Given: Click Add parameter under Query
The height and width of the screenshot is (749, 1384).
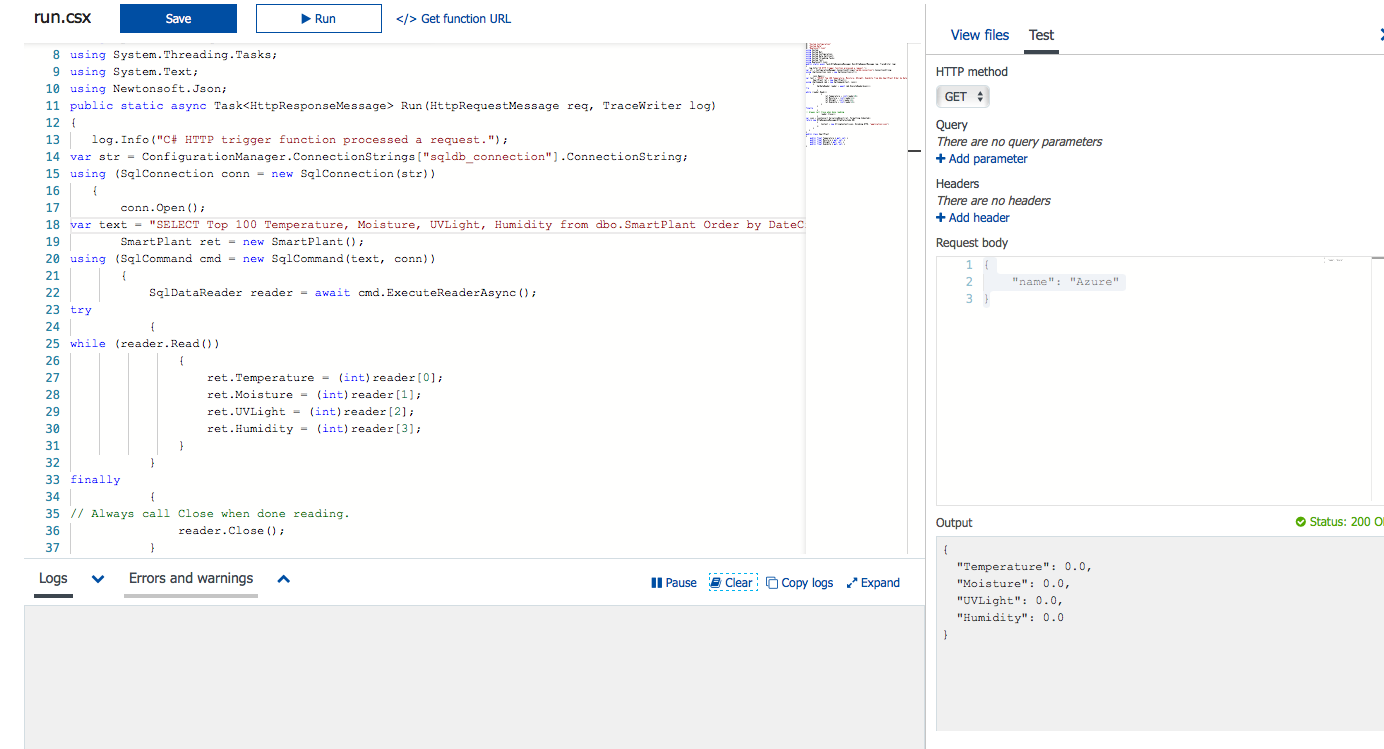Looking at the screenshot, I should click(982, 159).
